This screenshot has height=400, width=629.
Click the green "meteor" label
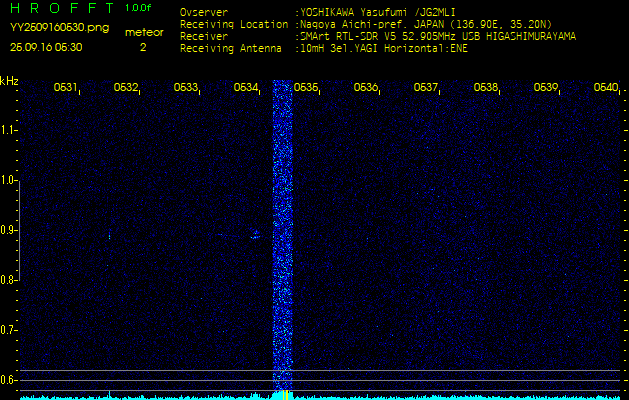[144, 33]
